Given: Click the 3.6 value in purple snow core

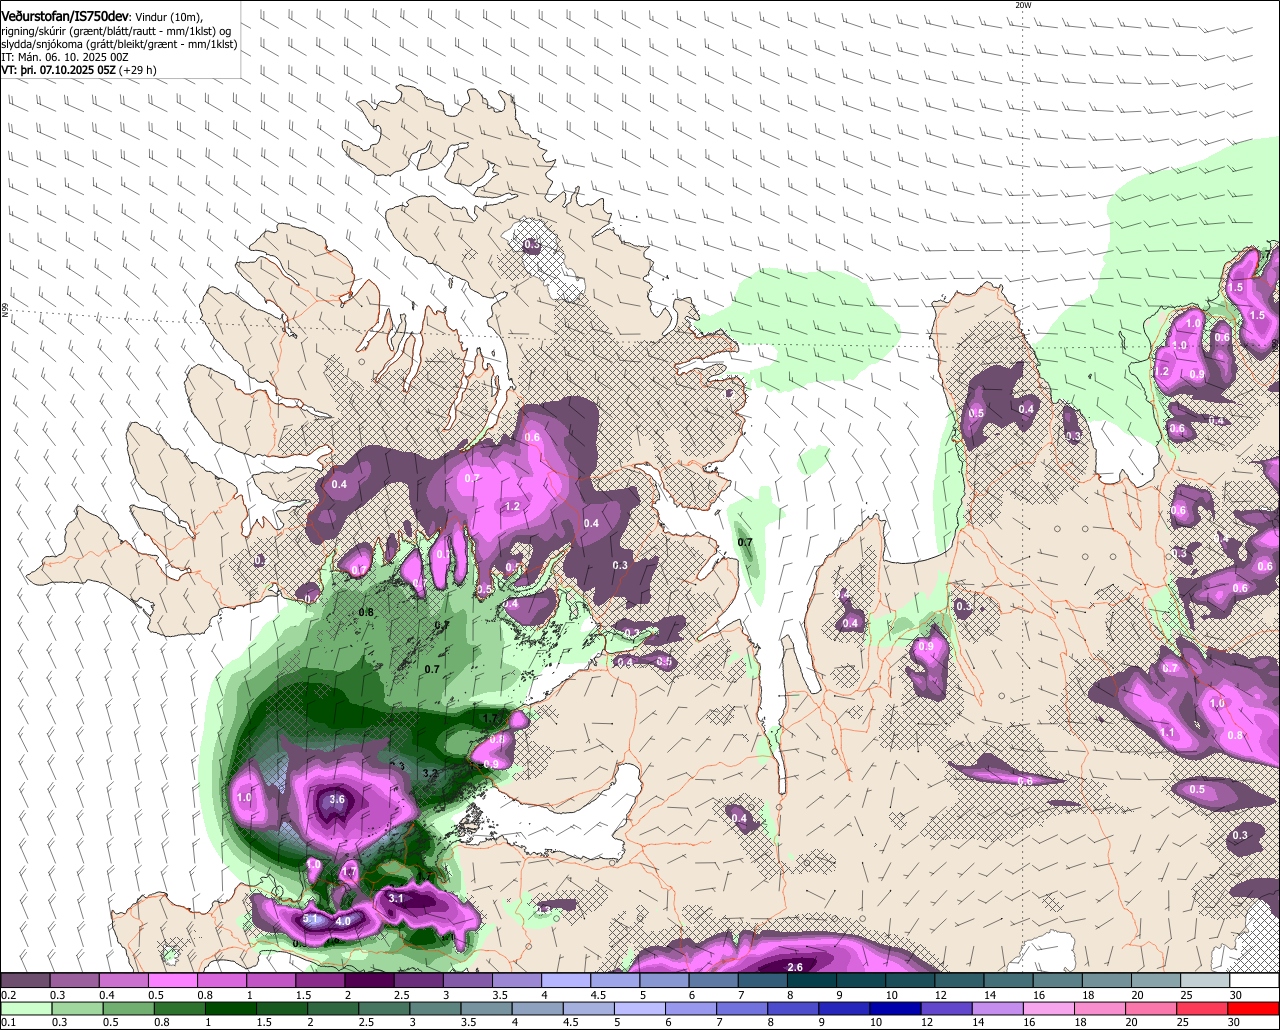Looking at the screenshot, I should (x=337, y=799).
